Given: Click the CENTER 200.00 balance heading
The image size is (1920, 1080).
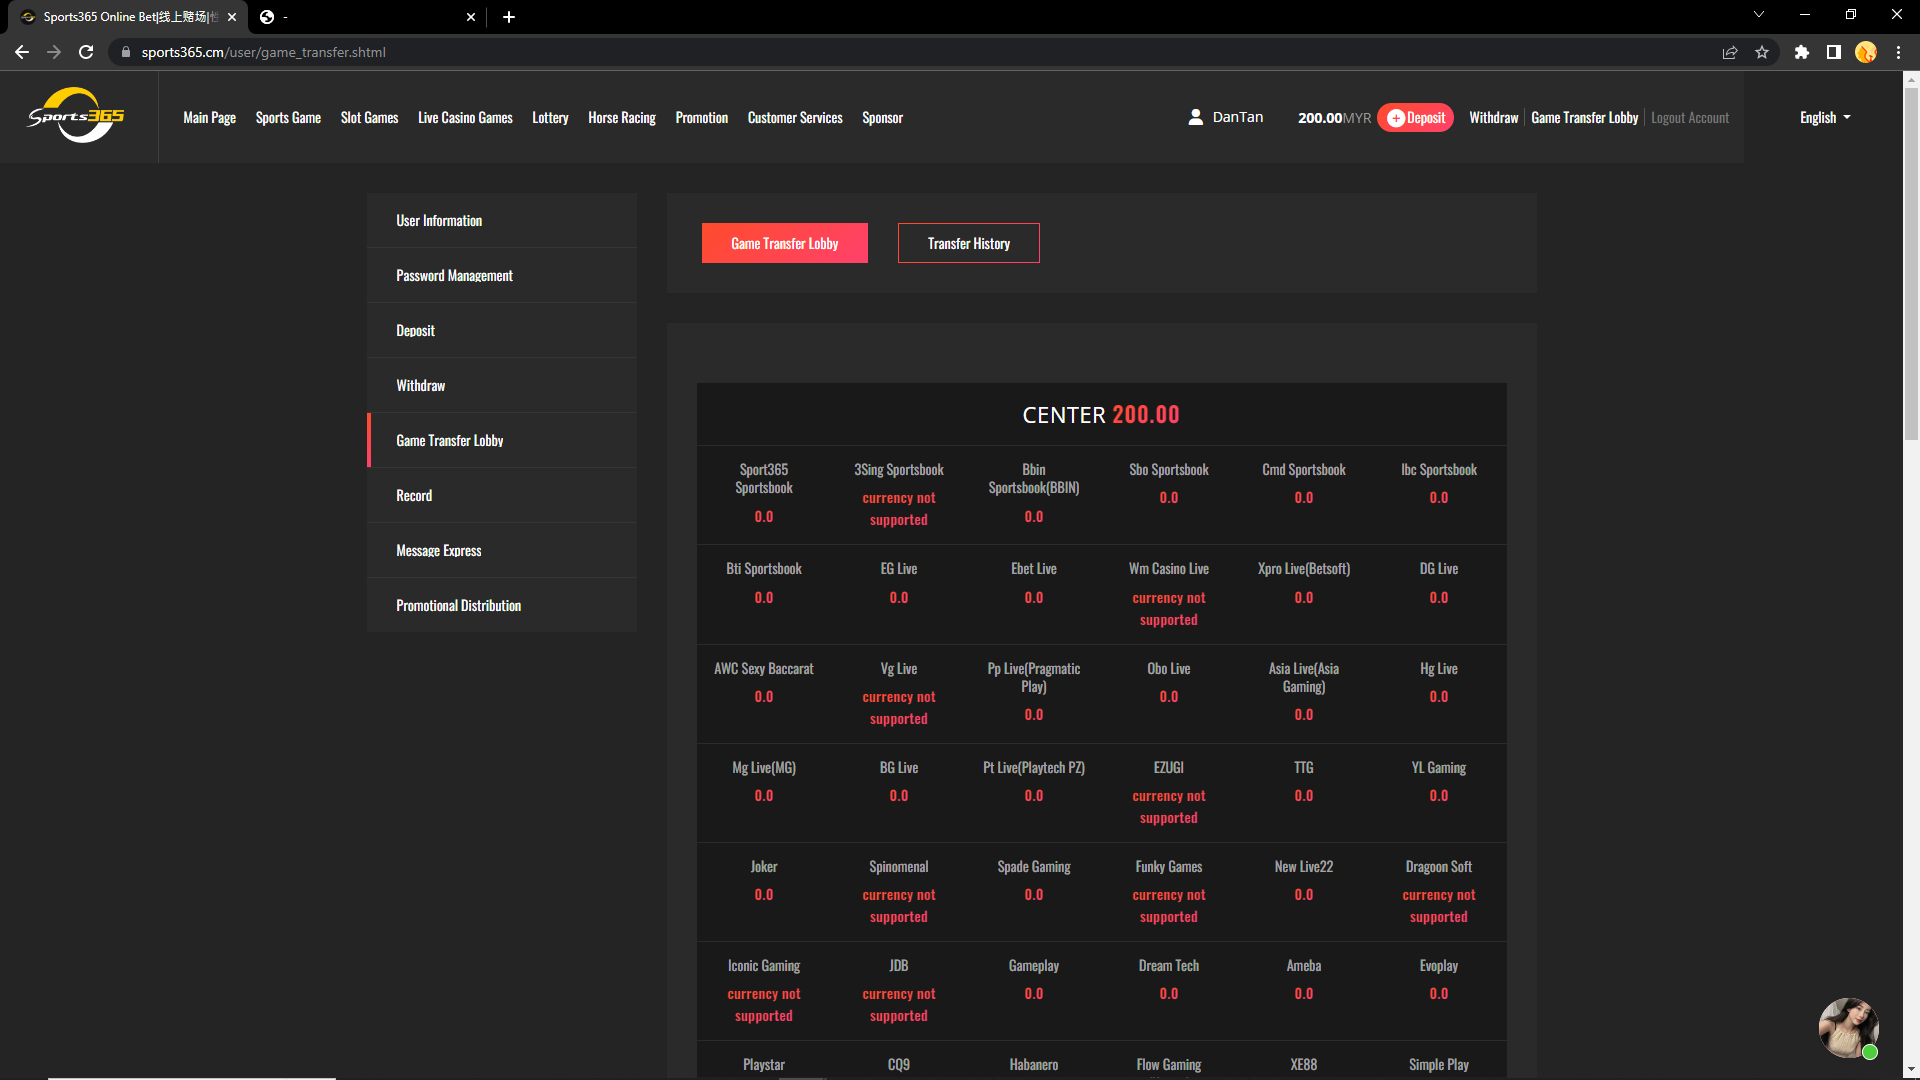Looking at the screenshot, I should 1101,414.
